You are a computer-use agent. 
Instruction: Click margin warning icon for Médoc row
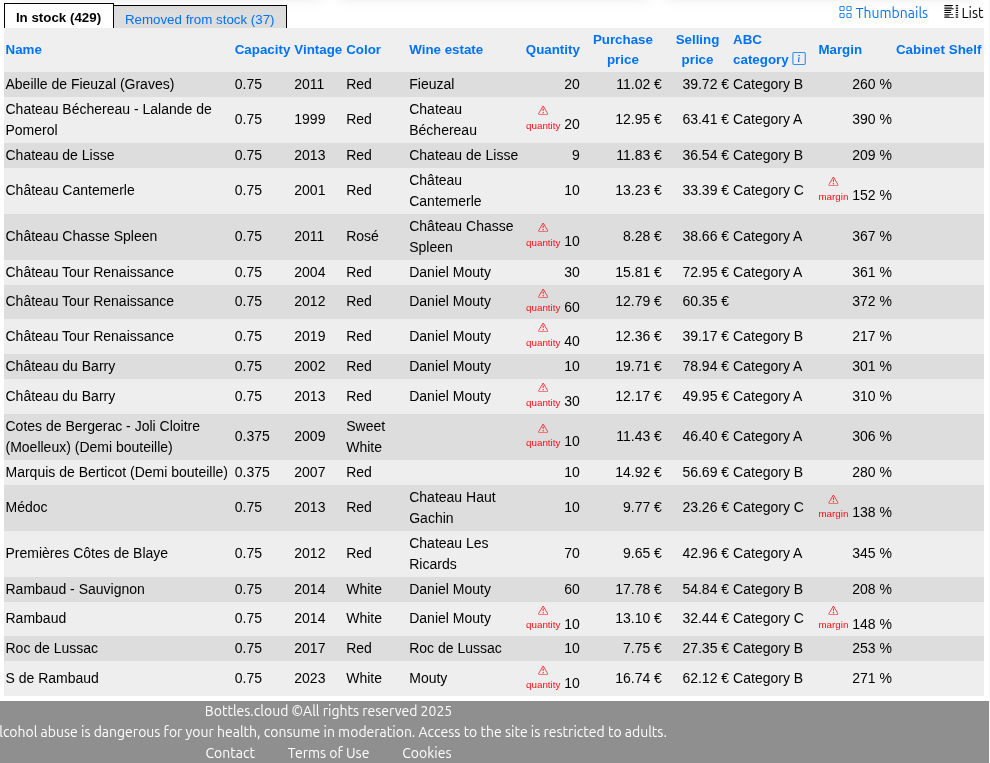(x=833, y=499)
